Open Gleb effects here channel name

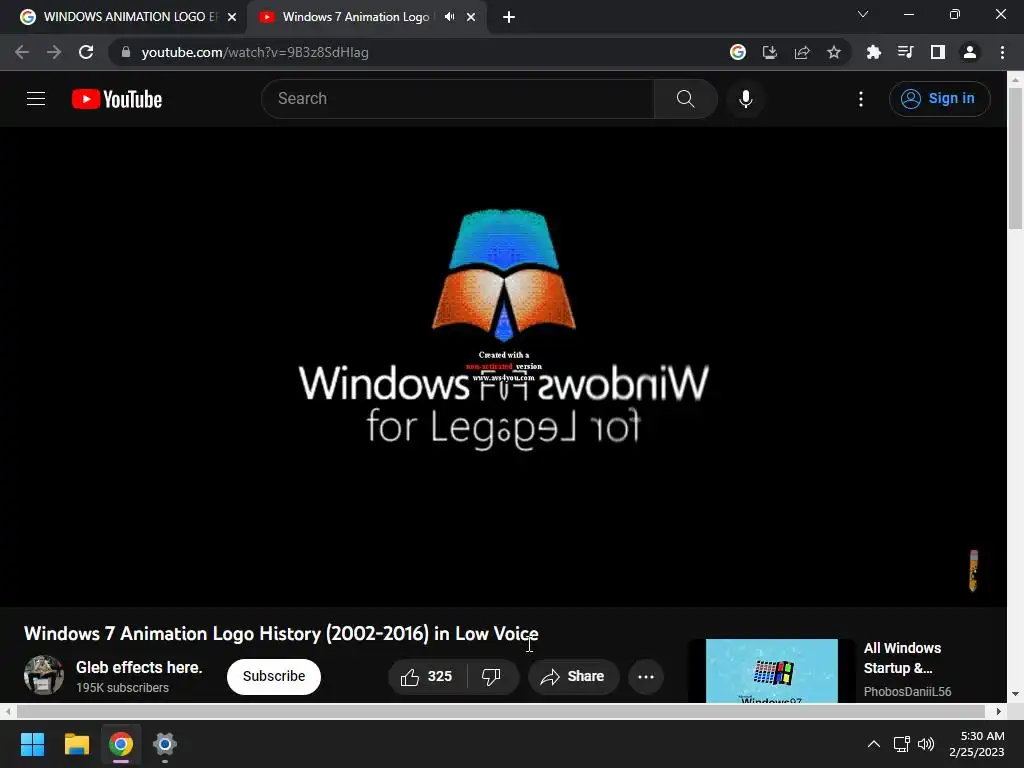click(x=139, y=667)
